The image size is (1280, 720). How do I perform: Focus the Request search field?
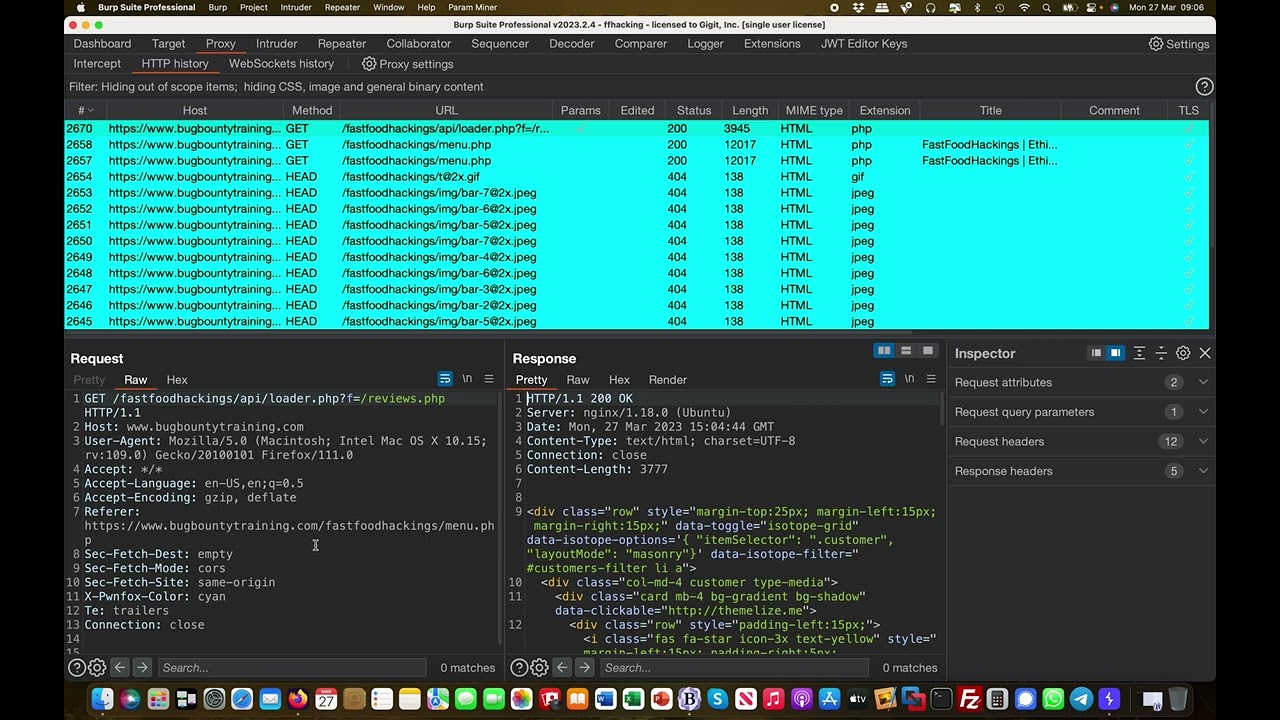[293, 668]
